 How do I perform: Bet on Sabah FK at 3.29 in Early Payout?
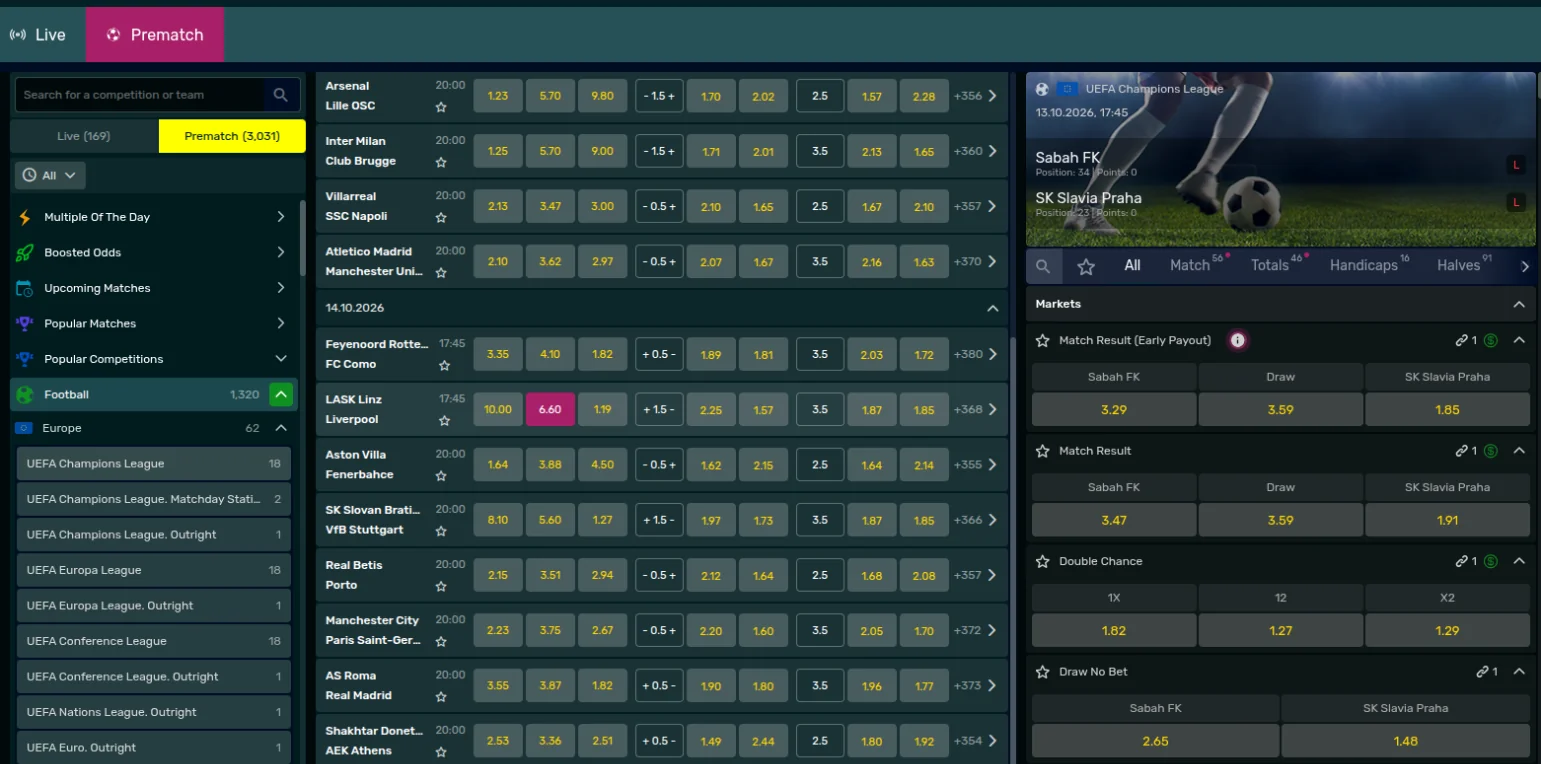pos(1113,410)
